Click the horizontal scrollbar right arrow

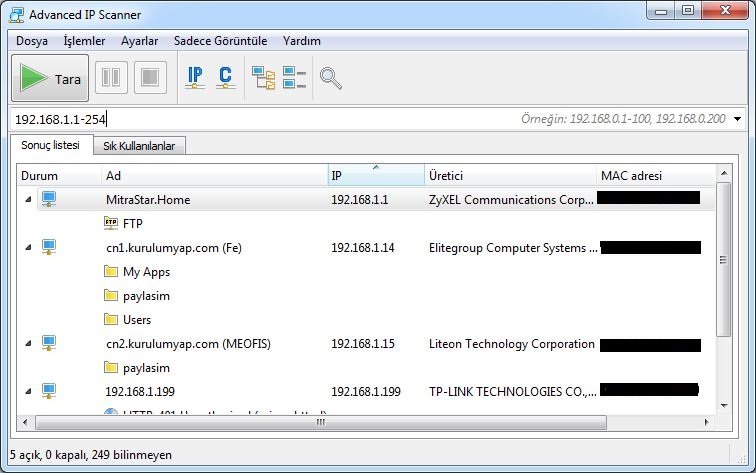707,422
